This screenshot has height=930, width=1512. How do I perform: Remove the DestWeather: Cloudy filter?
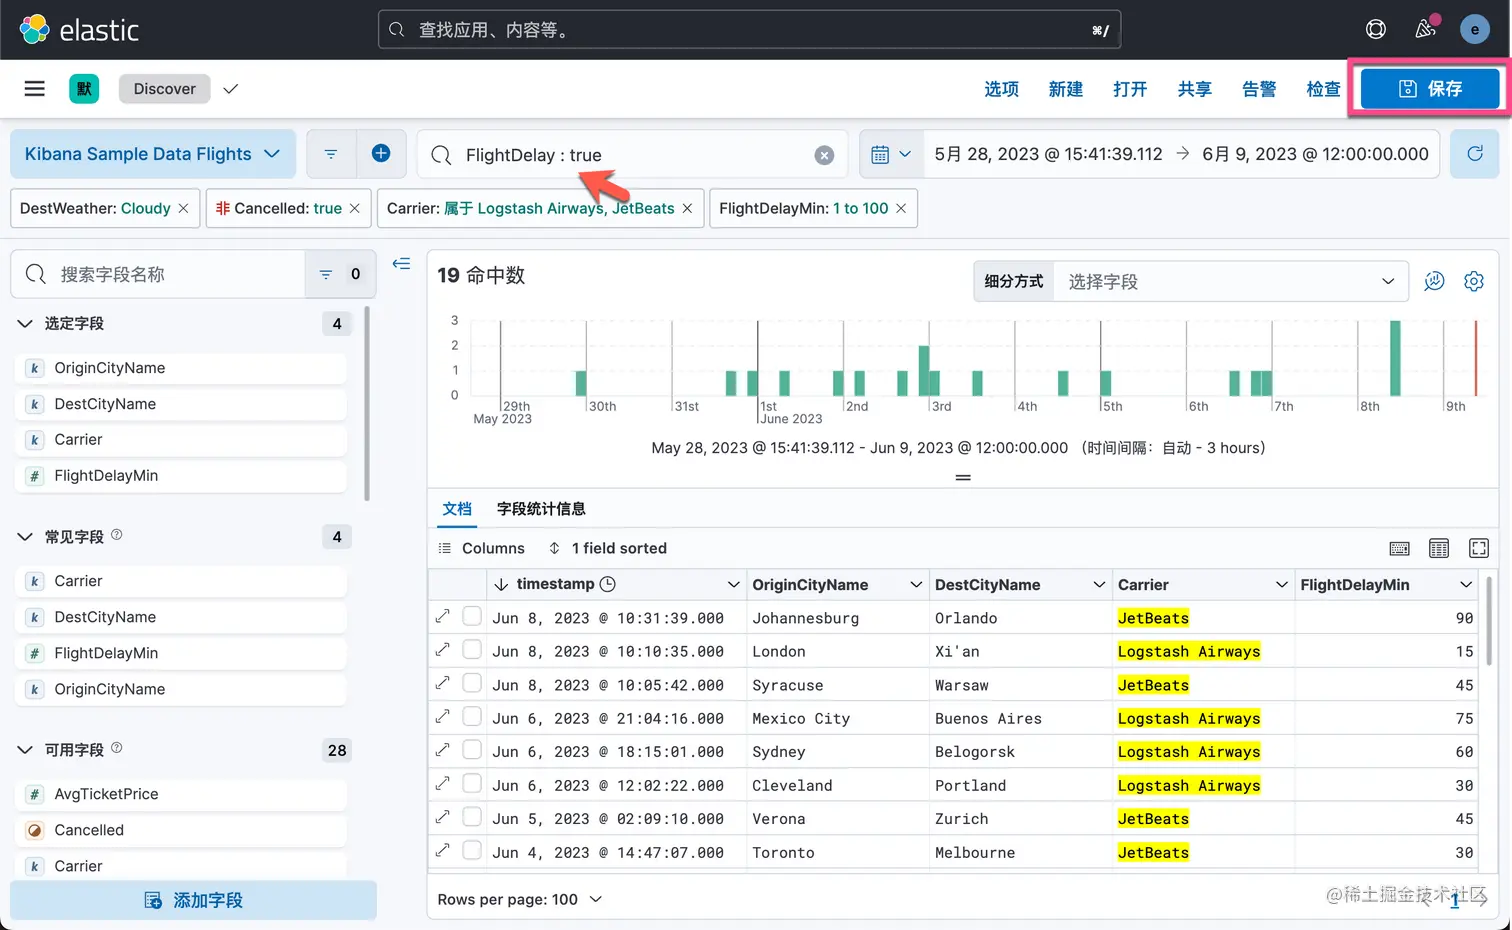183,208
